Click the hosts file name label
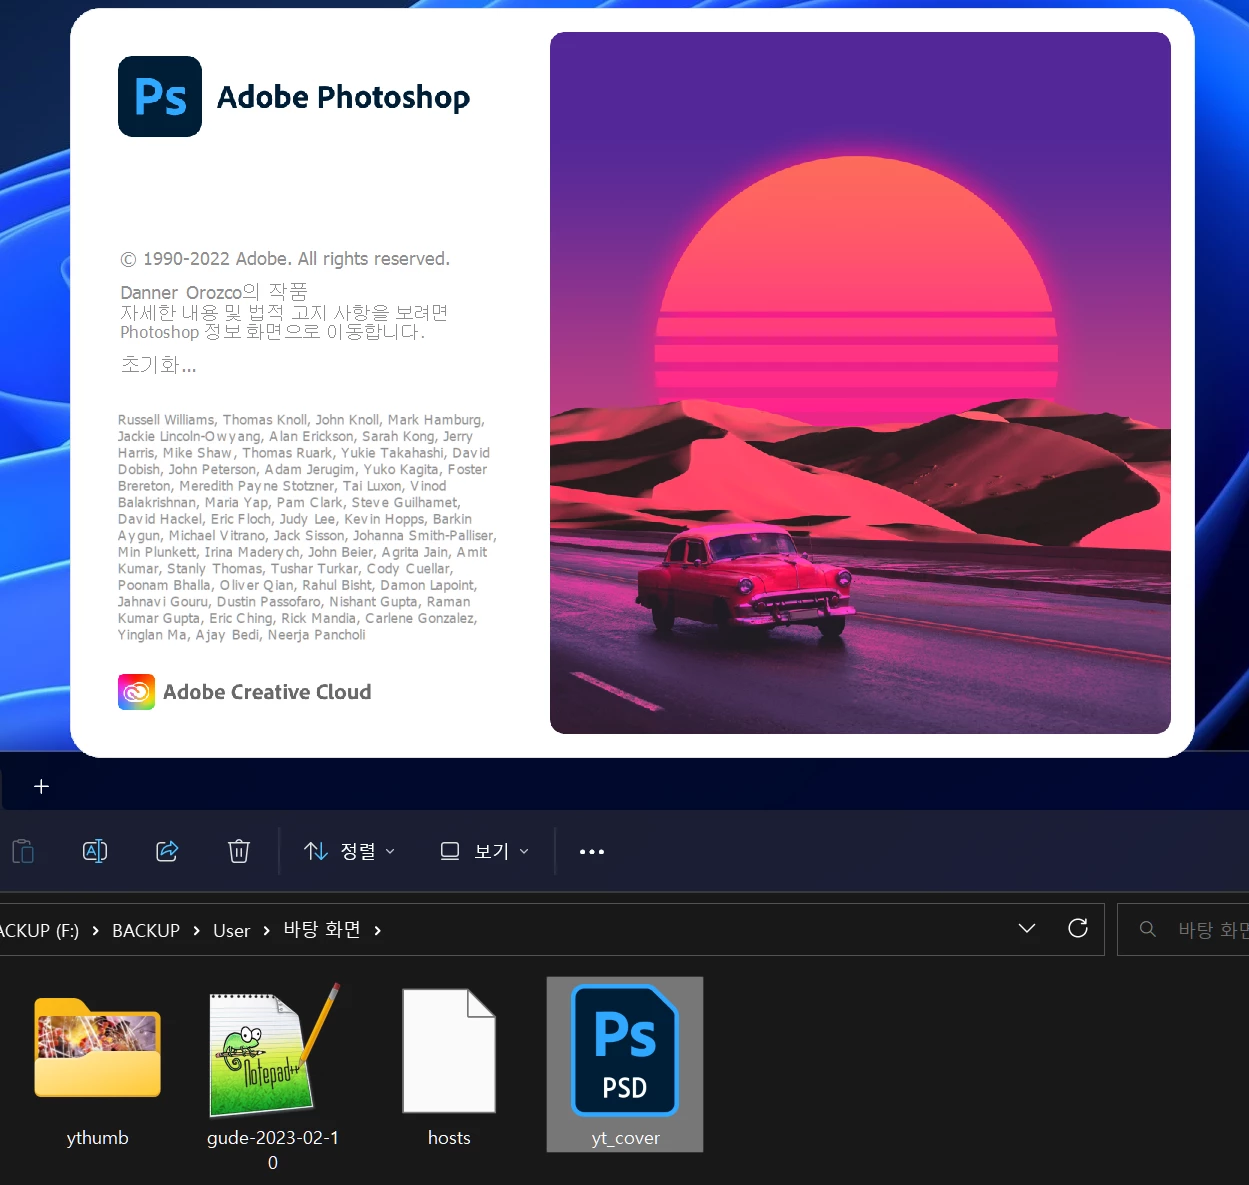The width and height of the screenshot is (1249, 1185). (449, 1138)
